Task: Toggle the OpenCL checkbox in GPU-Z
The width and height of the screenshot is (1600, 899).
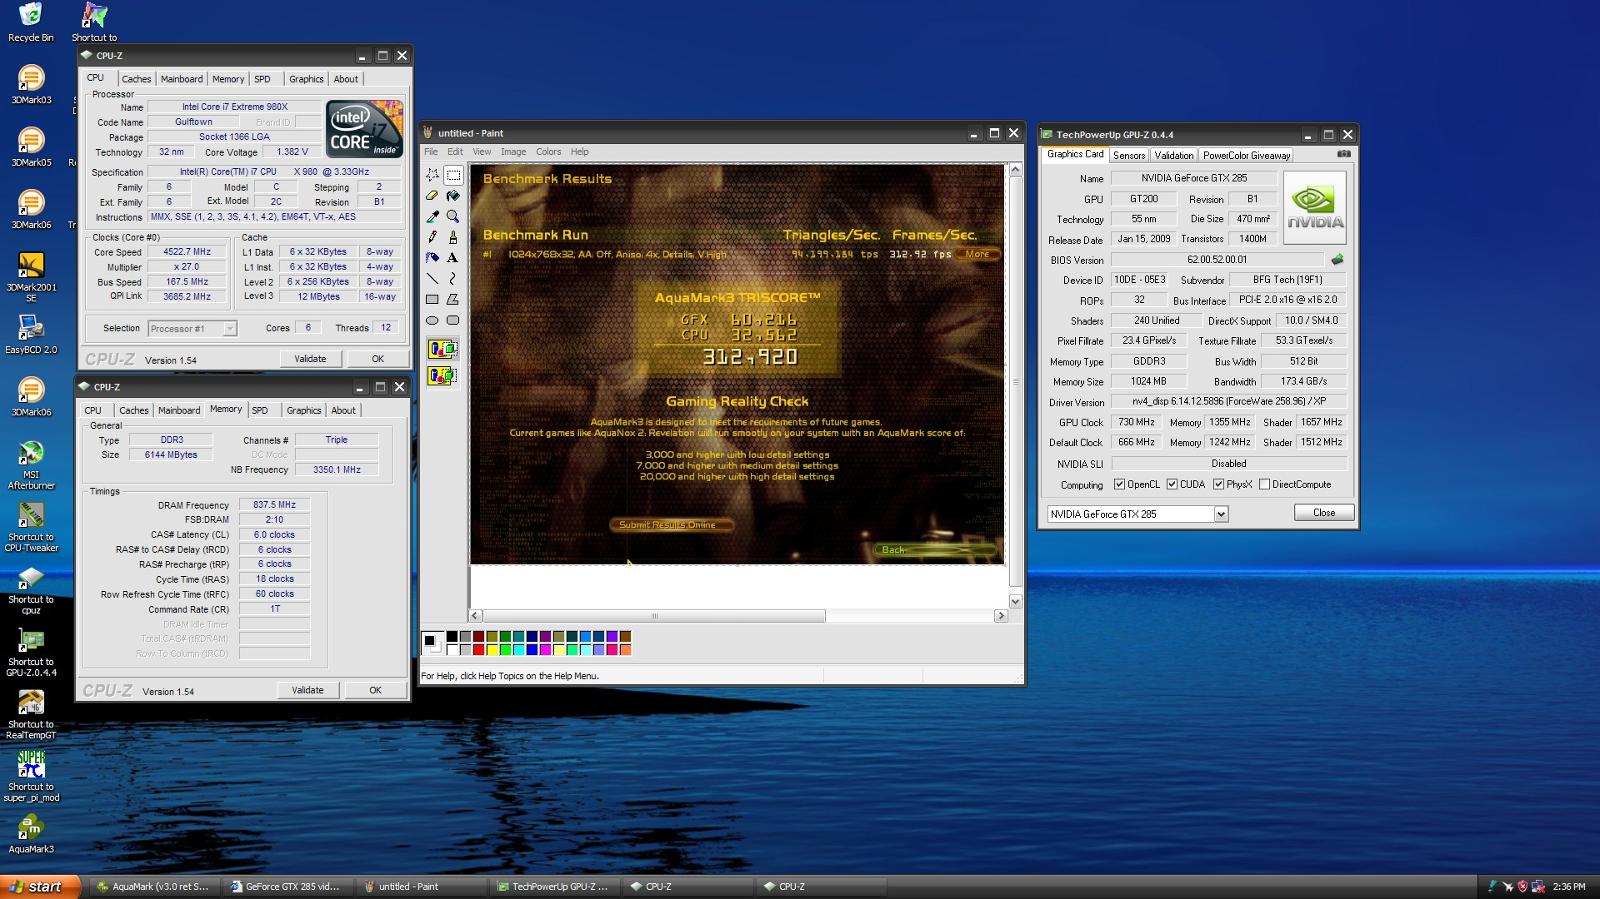Action: 1119,484
